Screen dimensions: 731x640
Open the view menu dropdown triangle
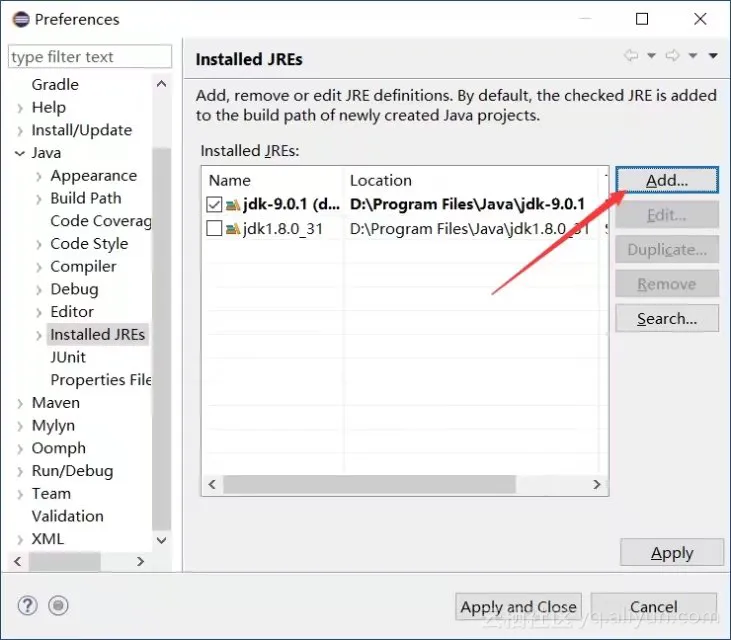click(x=713, y=55)
